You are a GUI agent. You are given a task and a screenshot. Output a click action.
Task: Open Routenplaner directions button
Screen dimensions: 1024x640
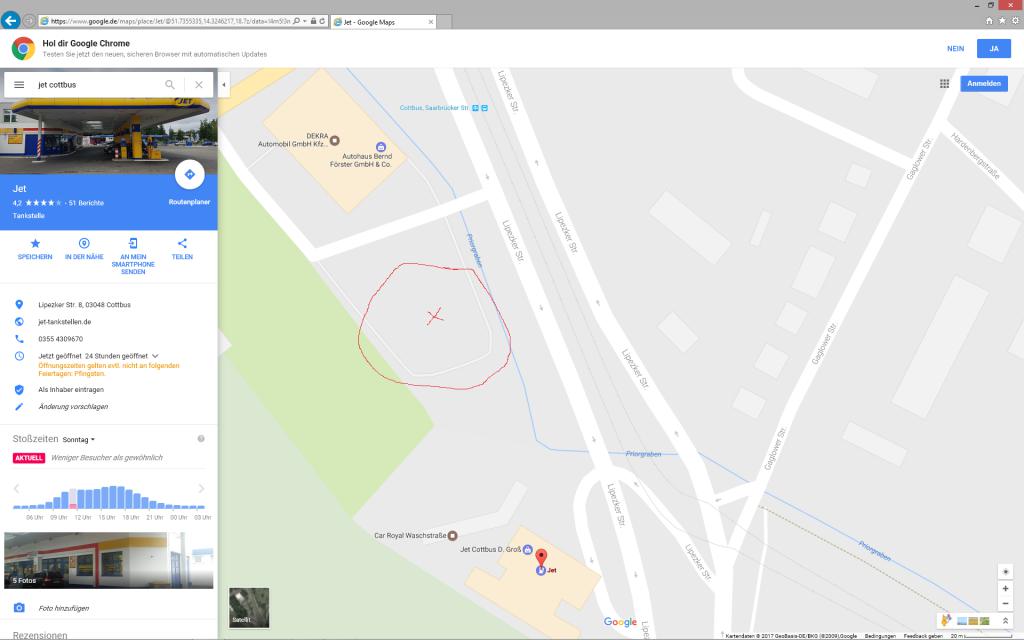click(x=189, y=175)
